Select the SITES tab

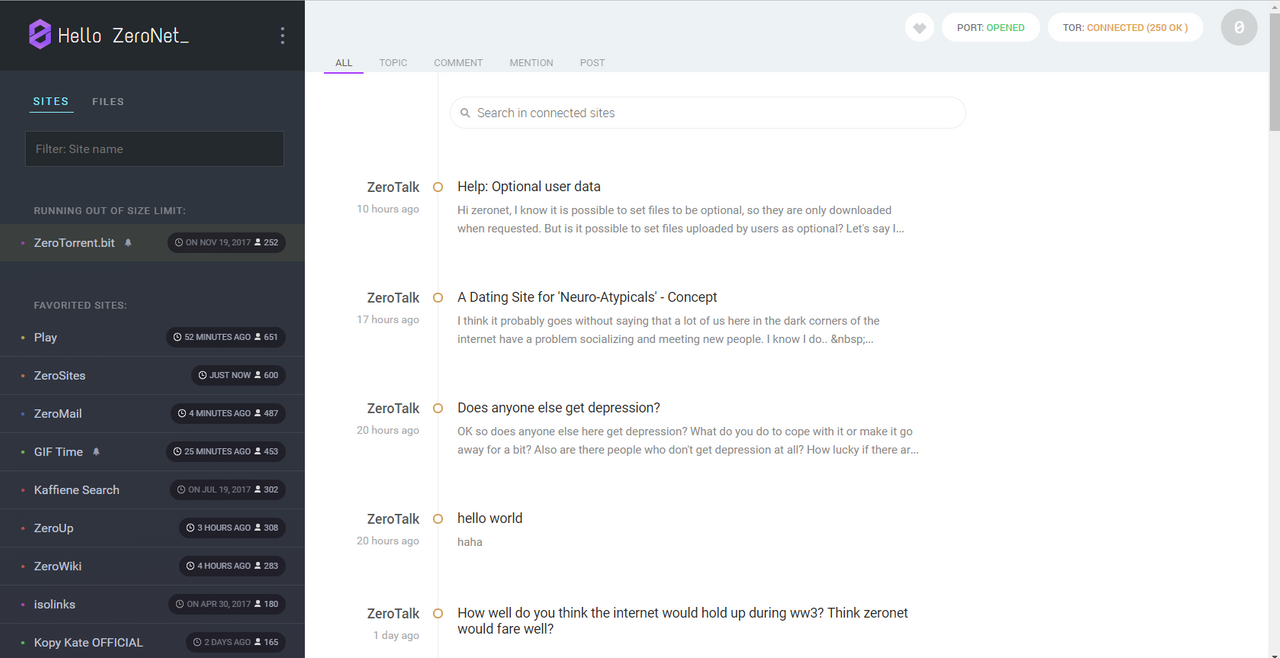(x=51, y=101)
